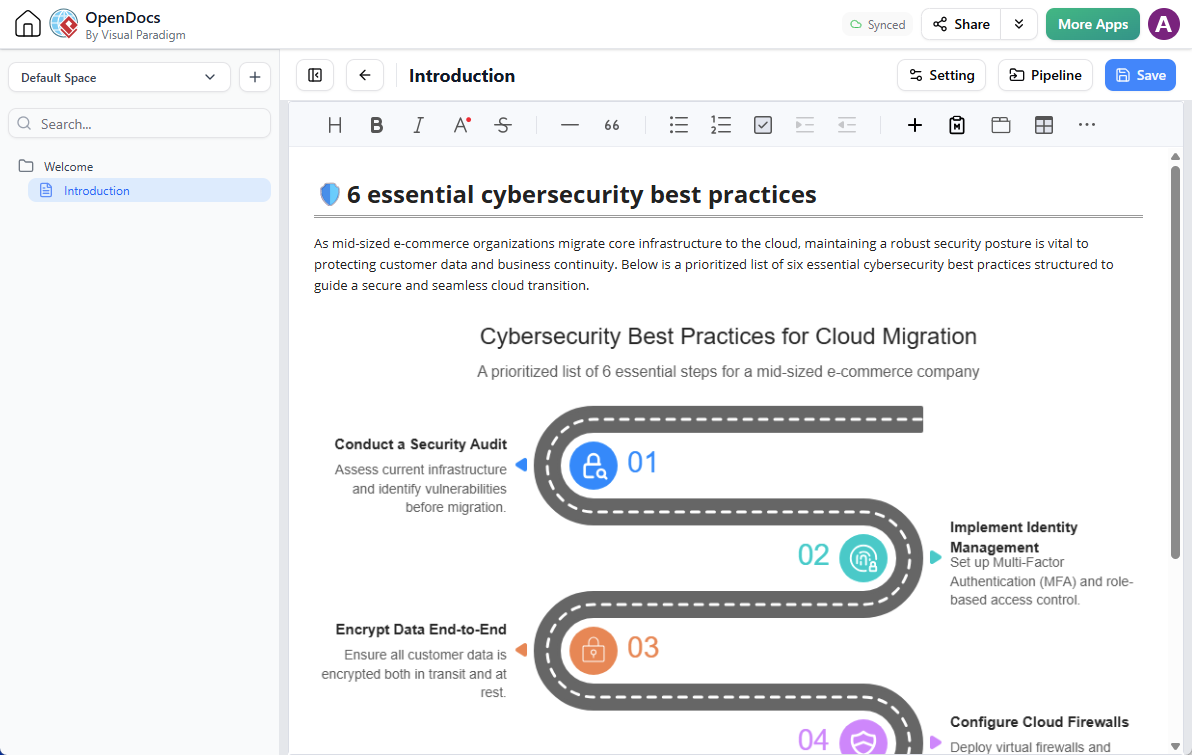Insert a horizontal rule line
This screenshot has height=755, width=1192.
point(569,125)
